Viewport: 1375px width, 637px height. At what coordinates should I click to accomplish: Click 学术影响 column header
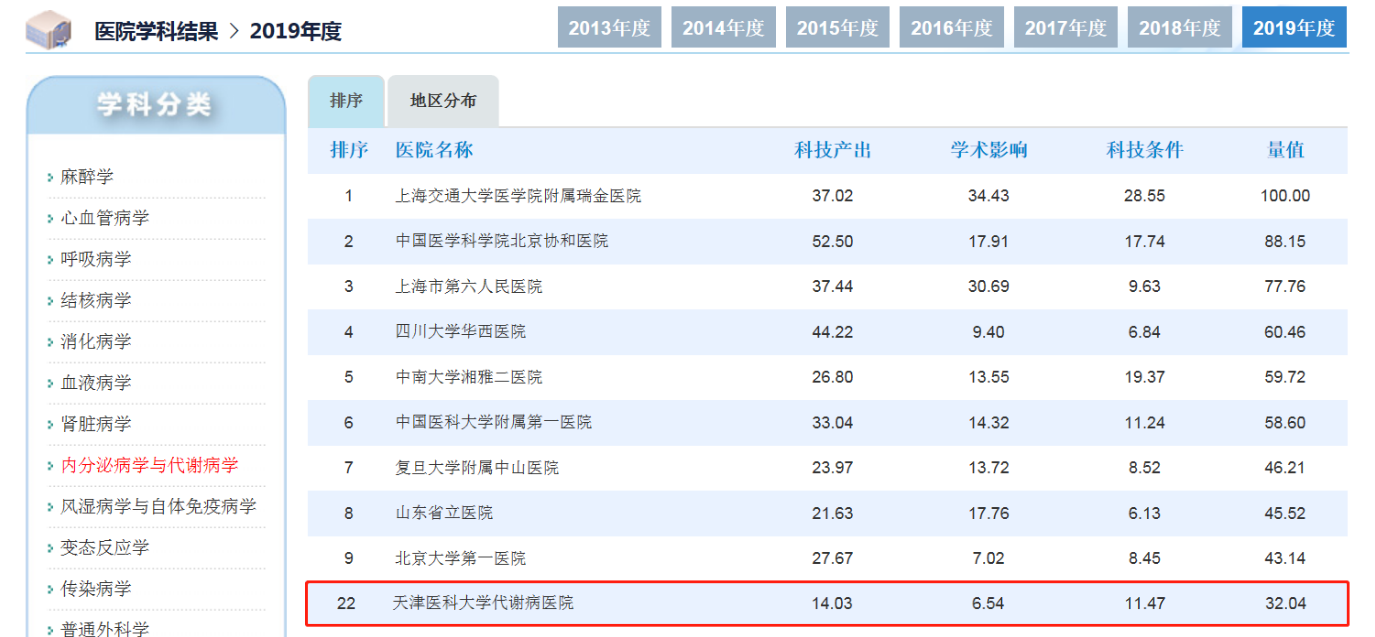click(x=989, y=150)
